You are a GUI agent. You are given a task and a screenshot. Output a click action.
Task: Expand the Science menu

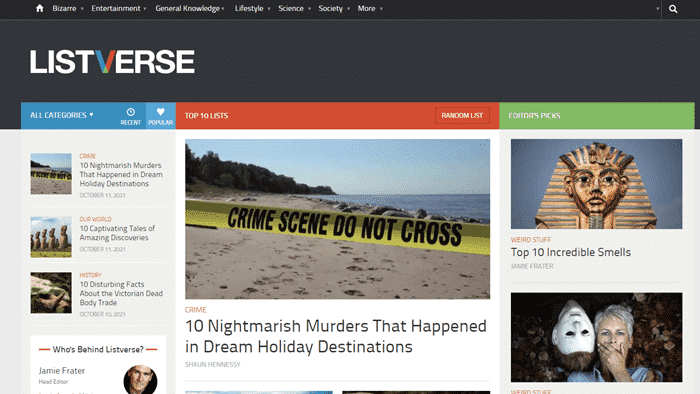pos(294,8)
